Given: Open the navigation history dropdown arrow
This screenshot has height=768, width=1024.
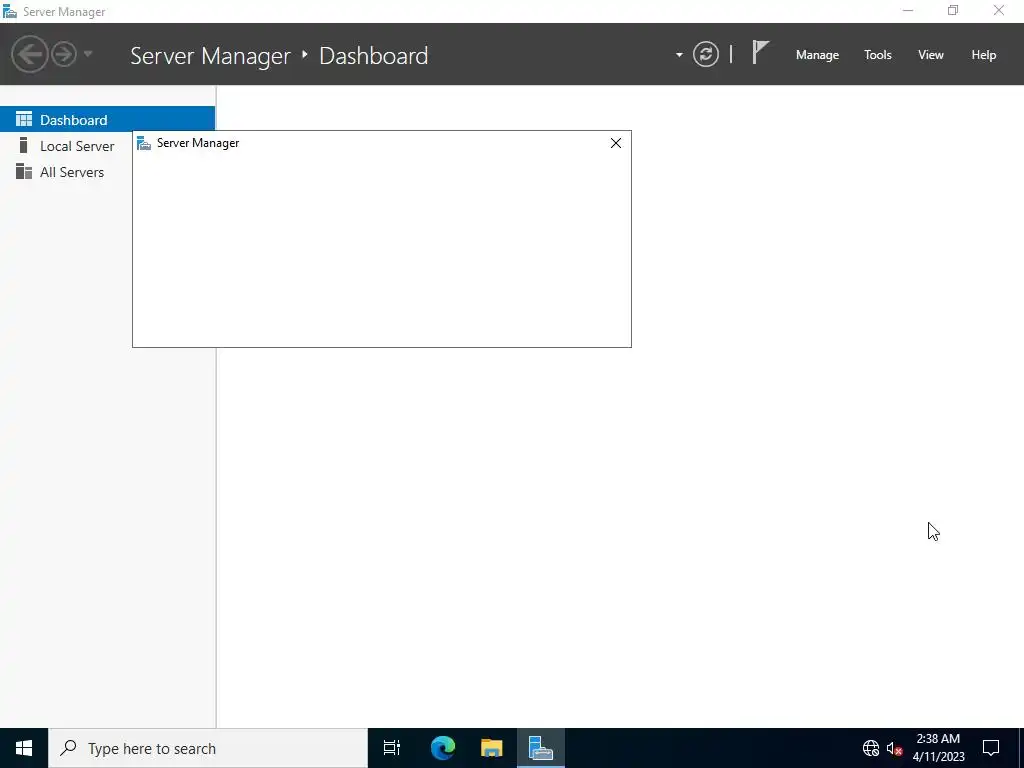Looking at the screenshot, I should pos(88,54).
